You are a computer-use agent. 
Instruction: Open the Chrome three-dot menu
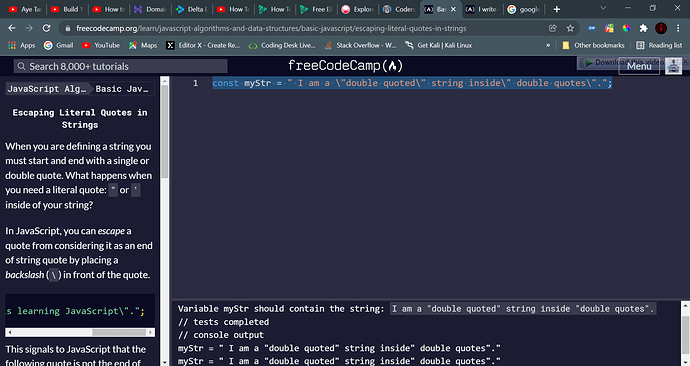678,28
